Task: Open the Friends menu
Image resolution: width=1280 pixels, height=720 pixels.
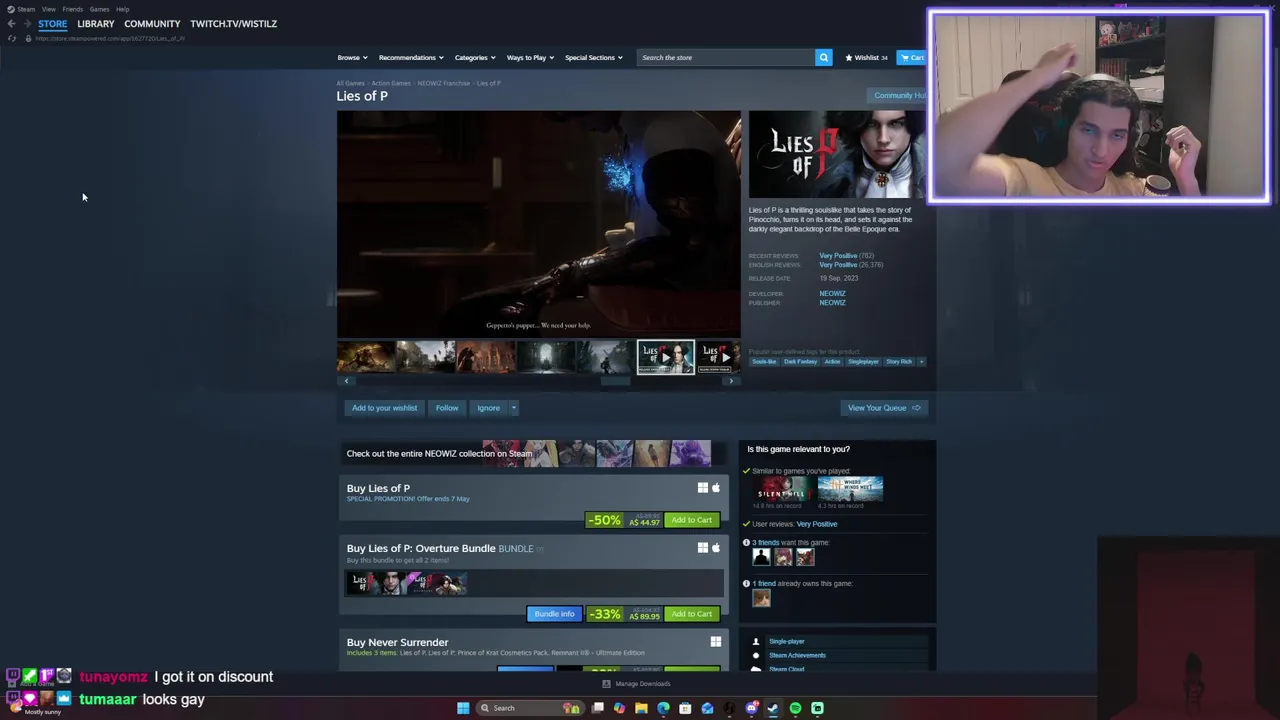Action: [x=72, y=9]
